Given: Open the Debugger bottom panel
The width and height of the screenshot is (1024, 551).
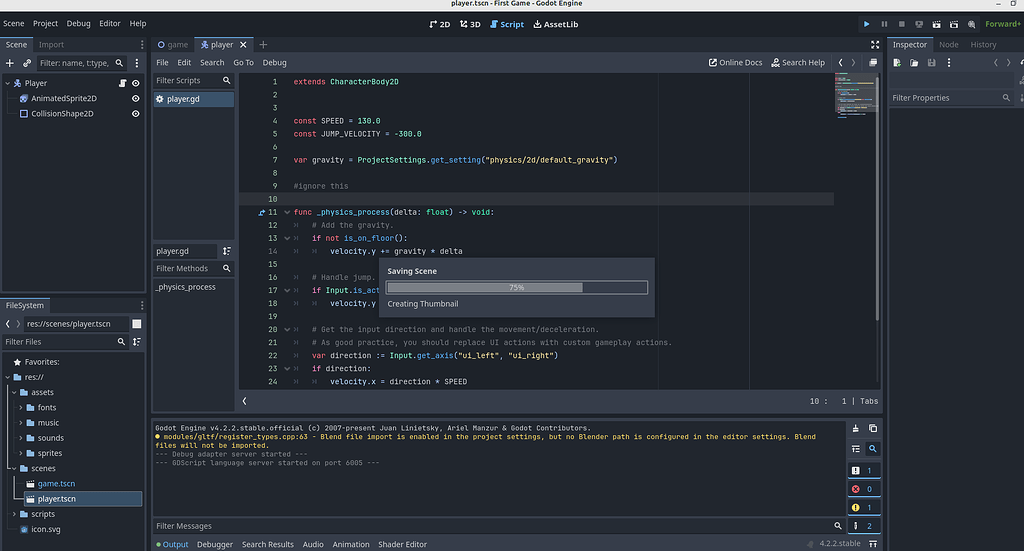Looking at the screenshot, I should (215, 544).
